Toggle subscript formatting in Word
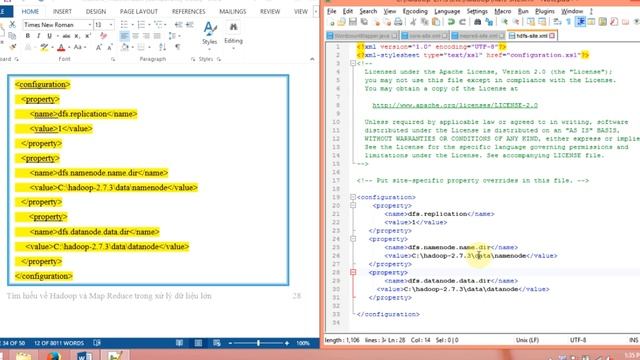640x360 pixels. click(77, 36)
